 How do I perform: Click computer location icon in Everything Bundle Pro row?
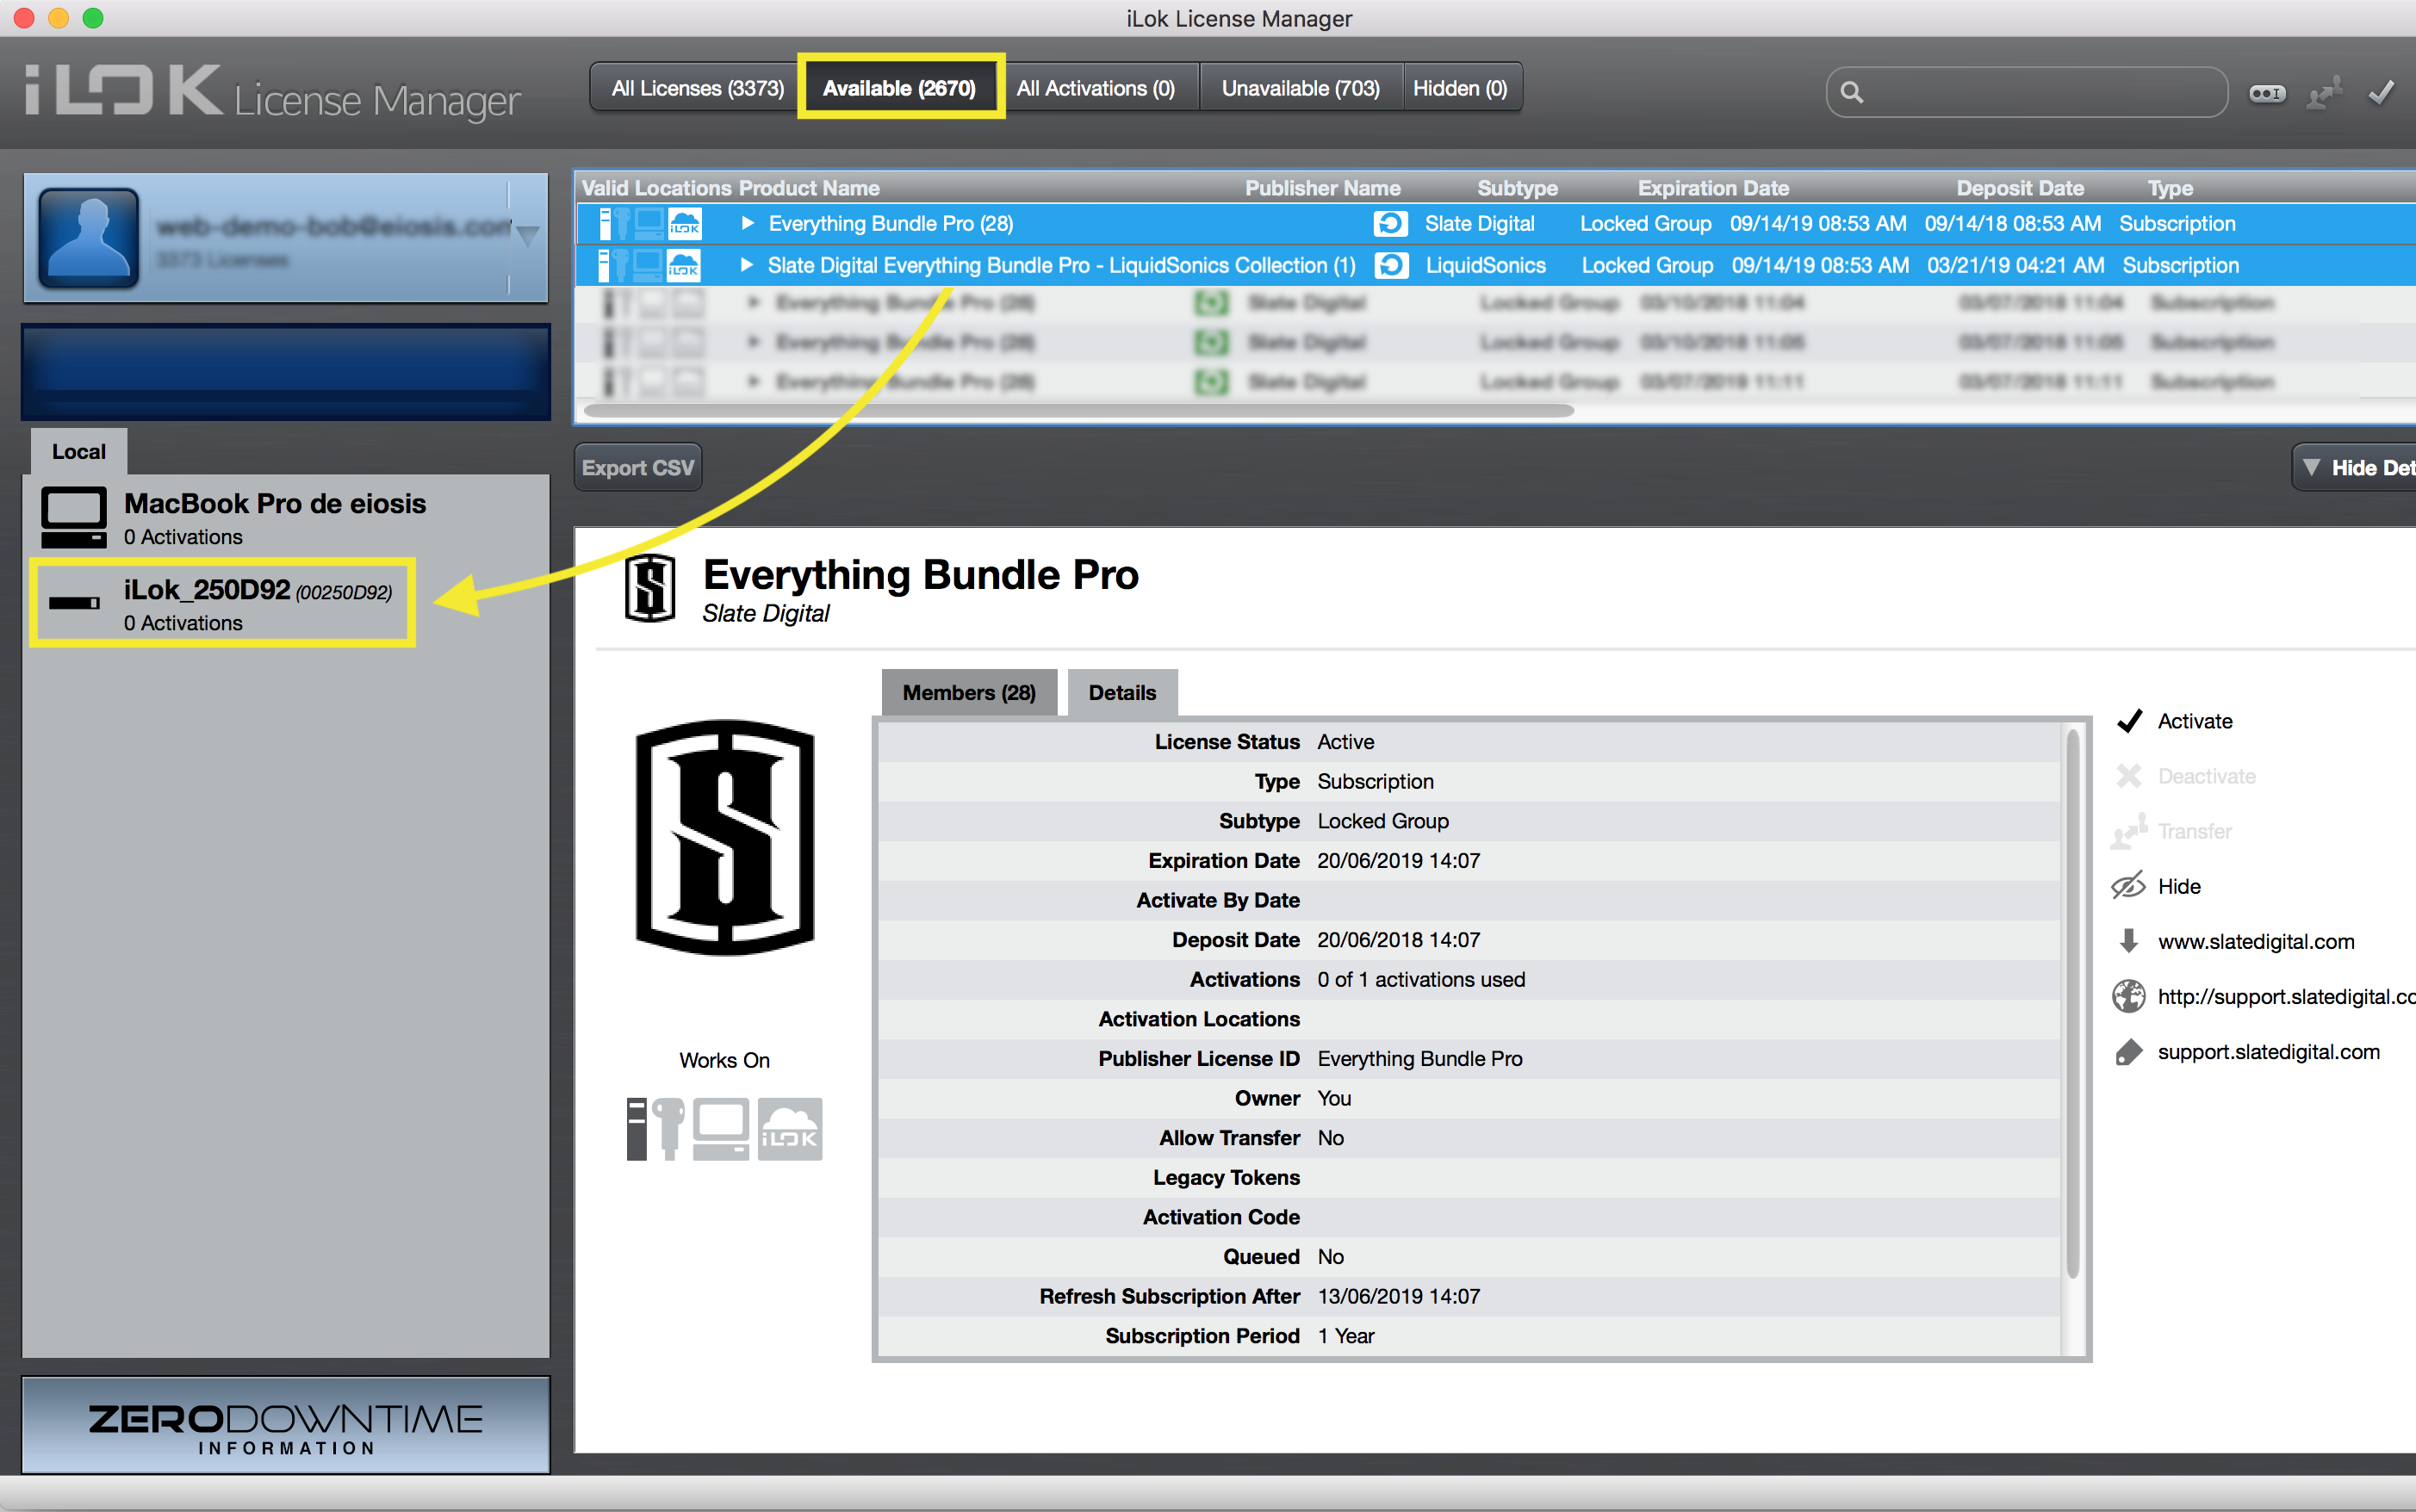(x=649, y=224)
